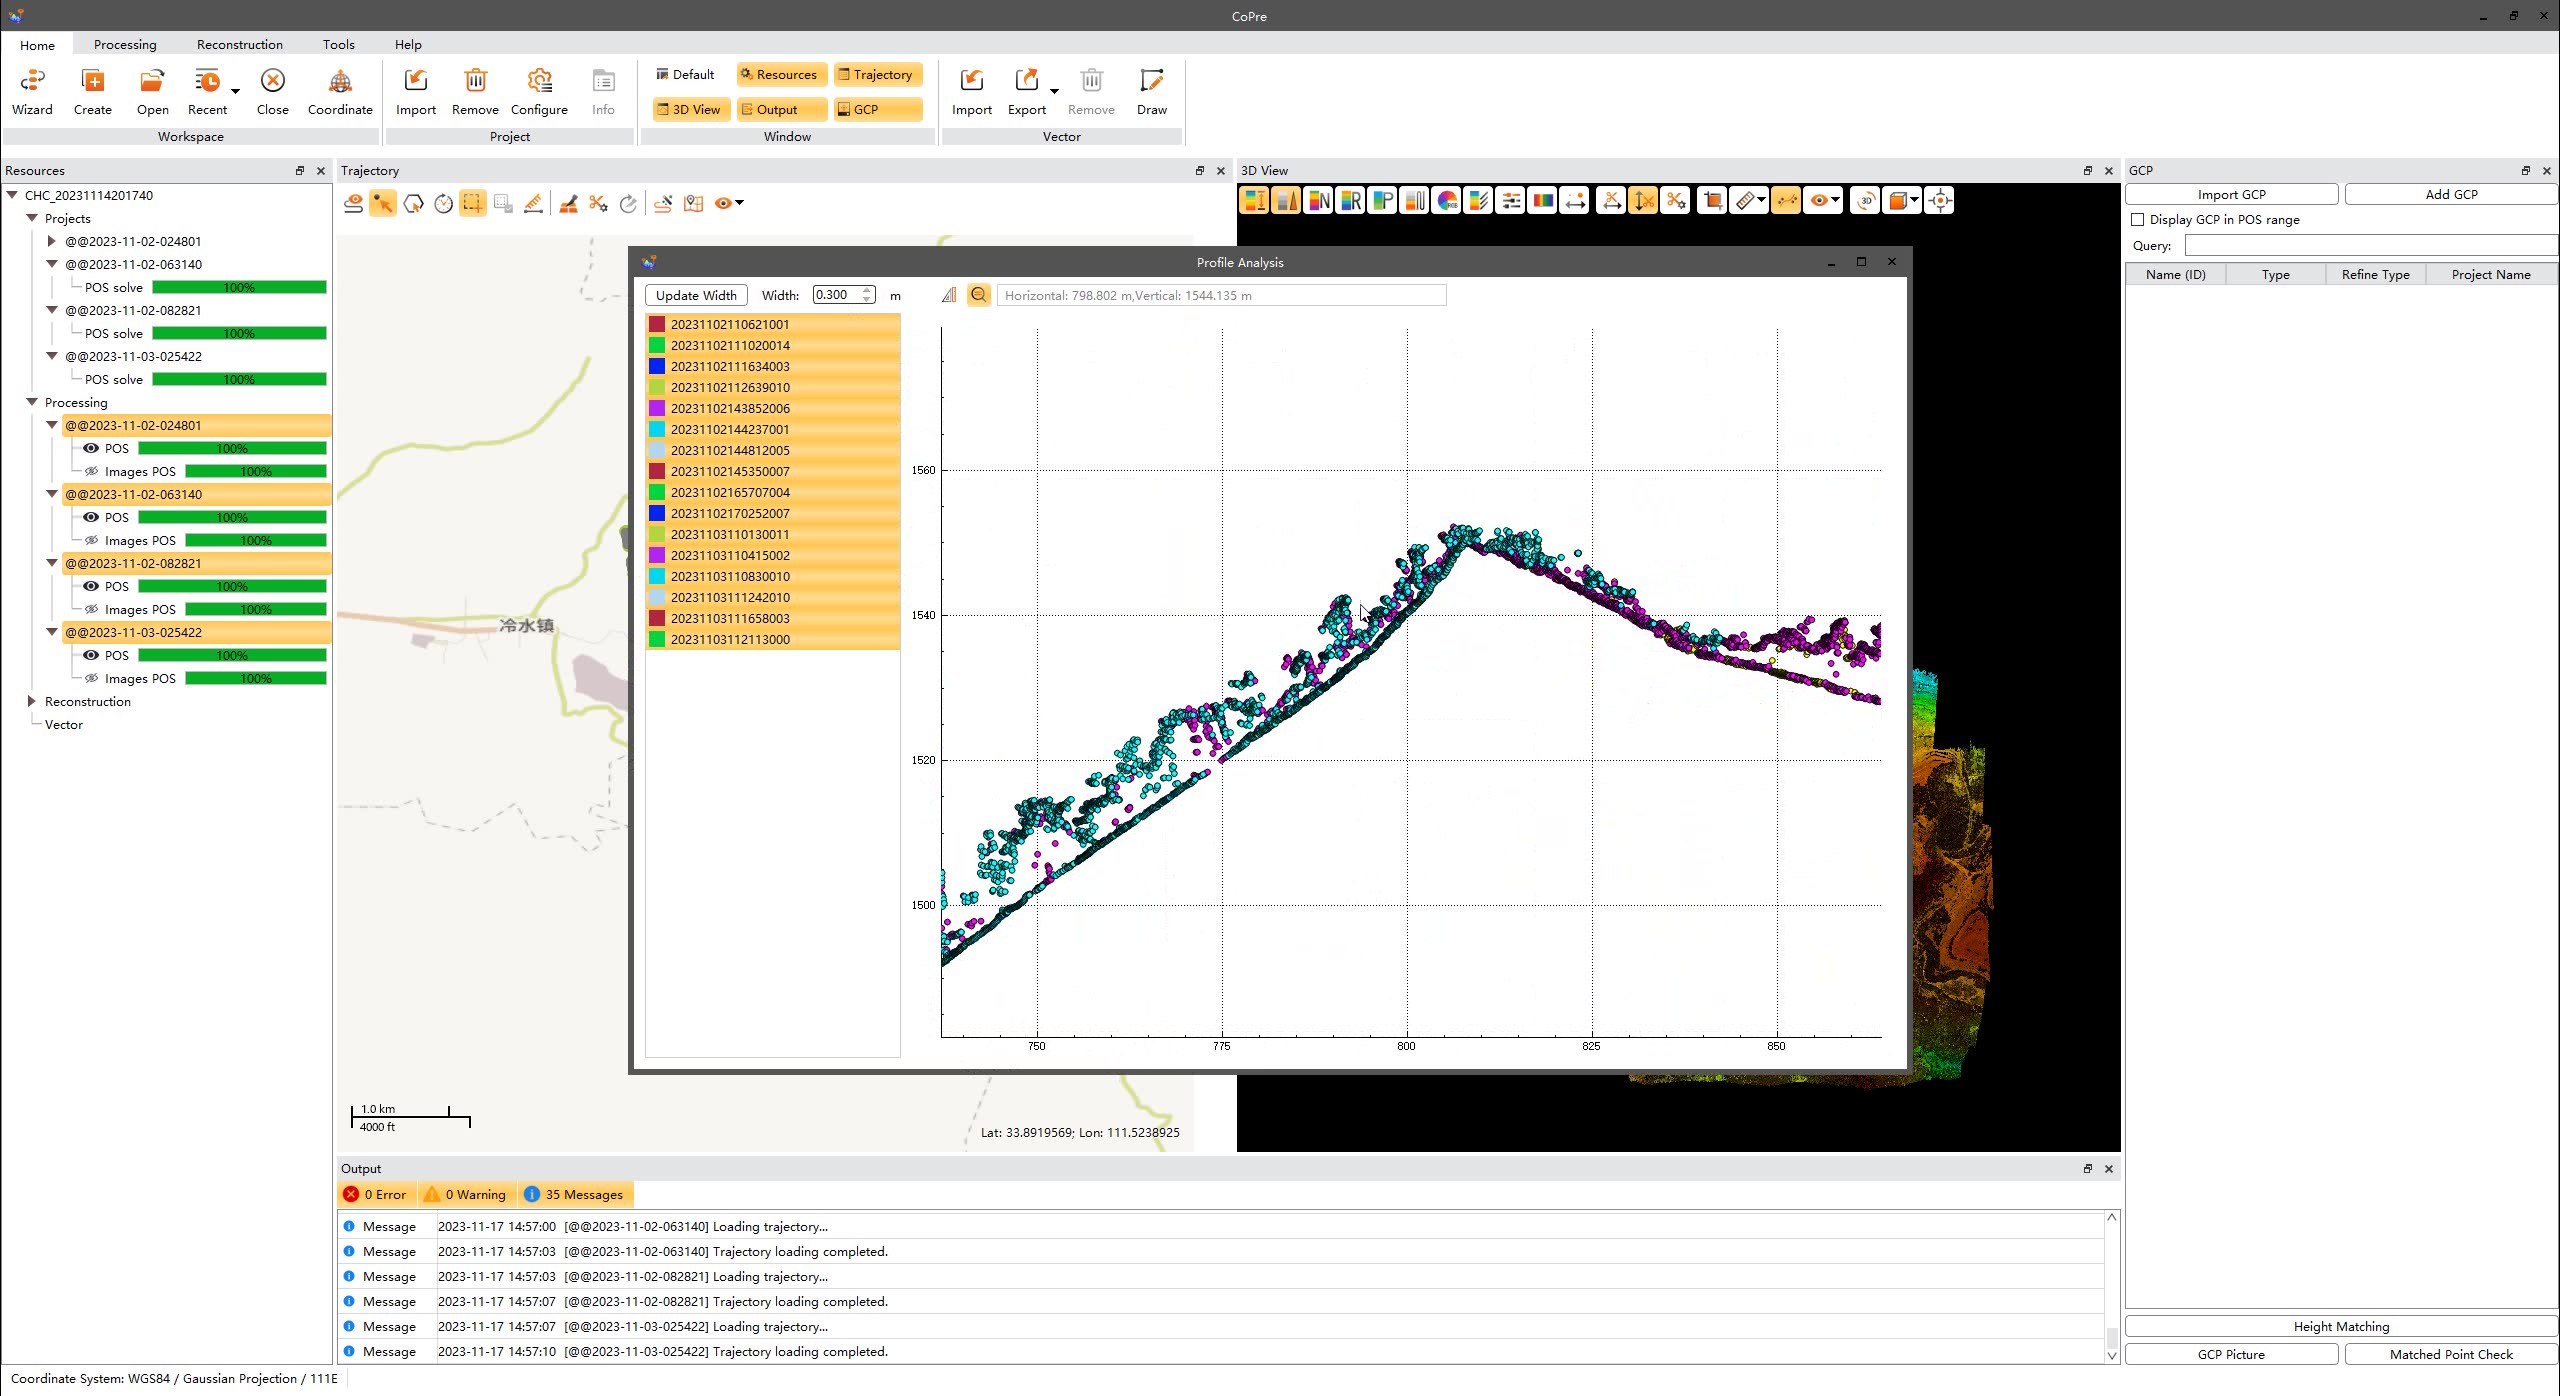
Task: Open the Tools ribbon tab
Action: (338, 44)
